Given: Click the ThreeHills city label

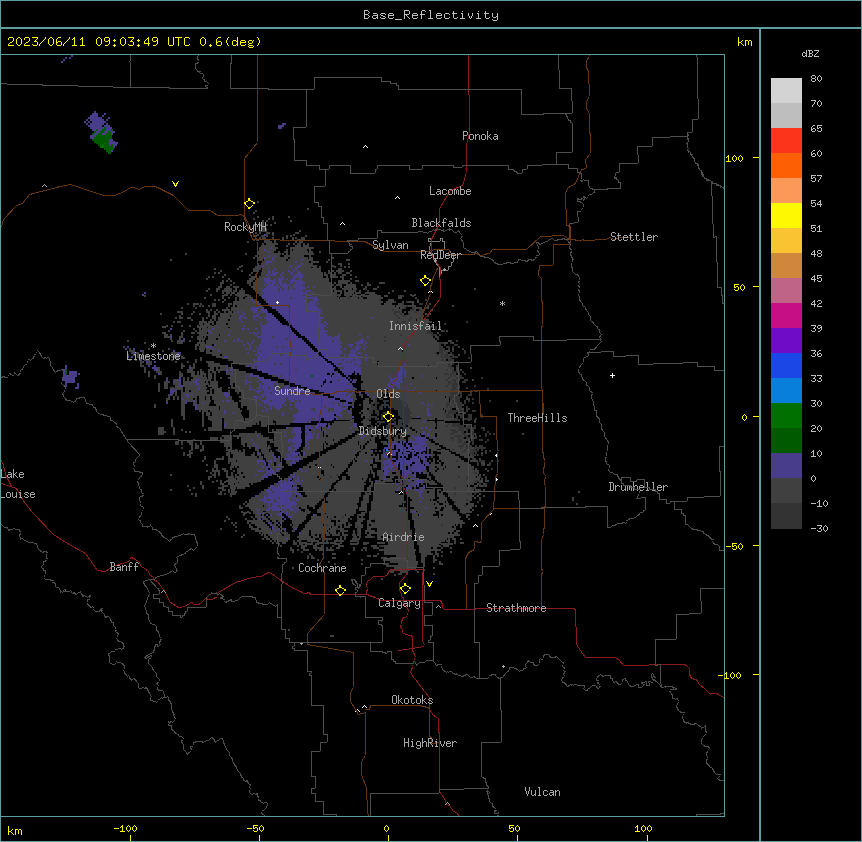Looking at the screenshot, I should click(x=537, y=418).
